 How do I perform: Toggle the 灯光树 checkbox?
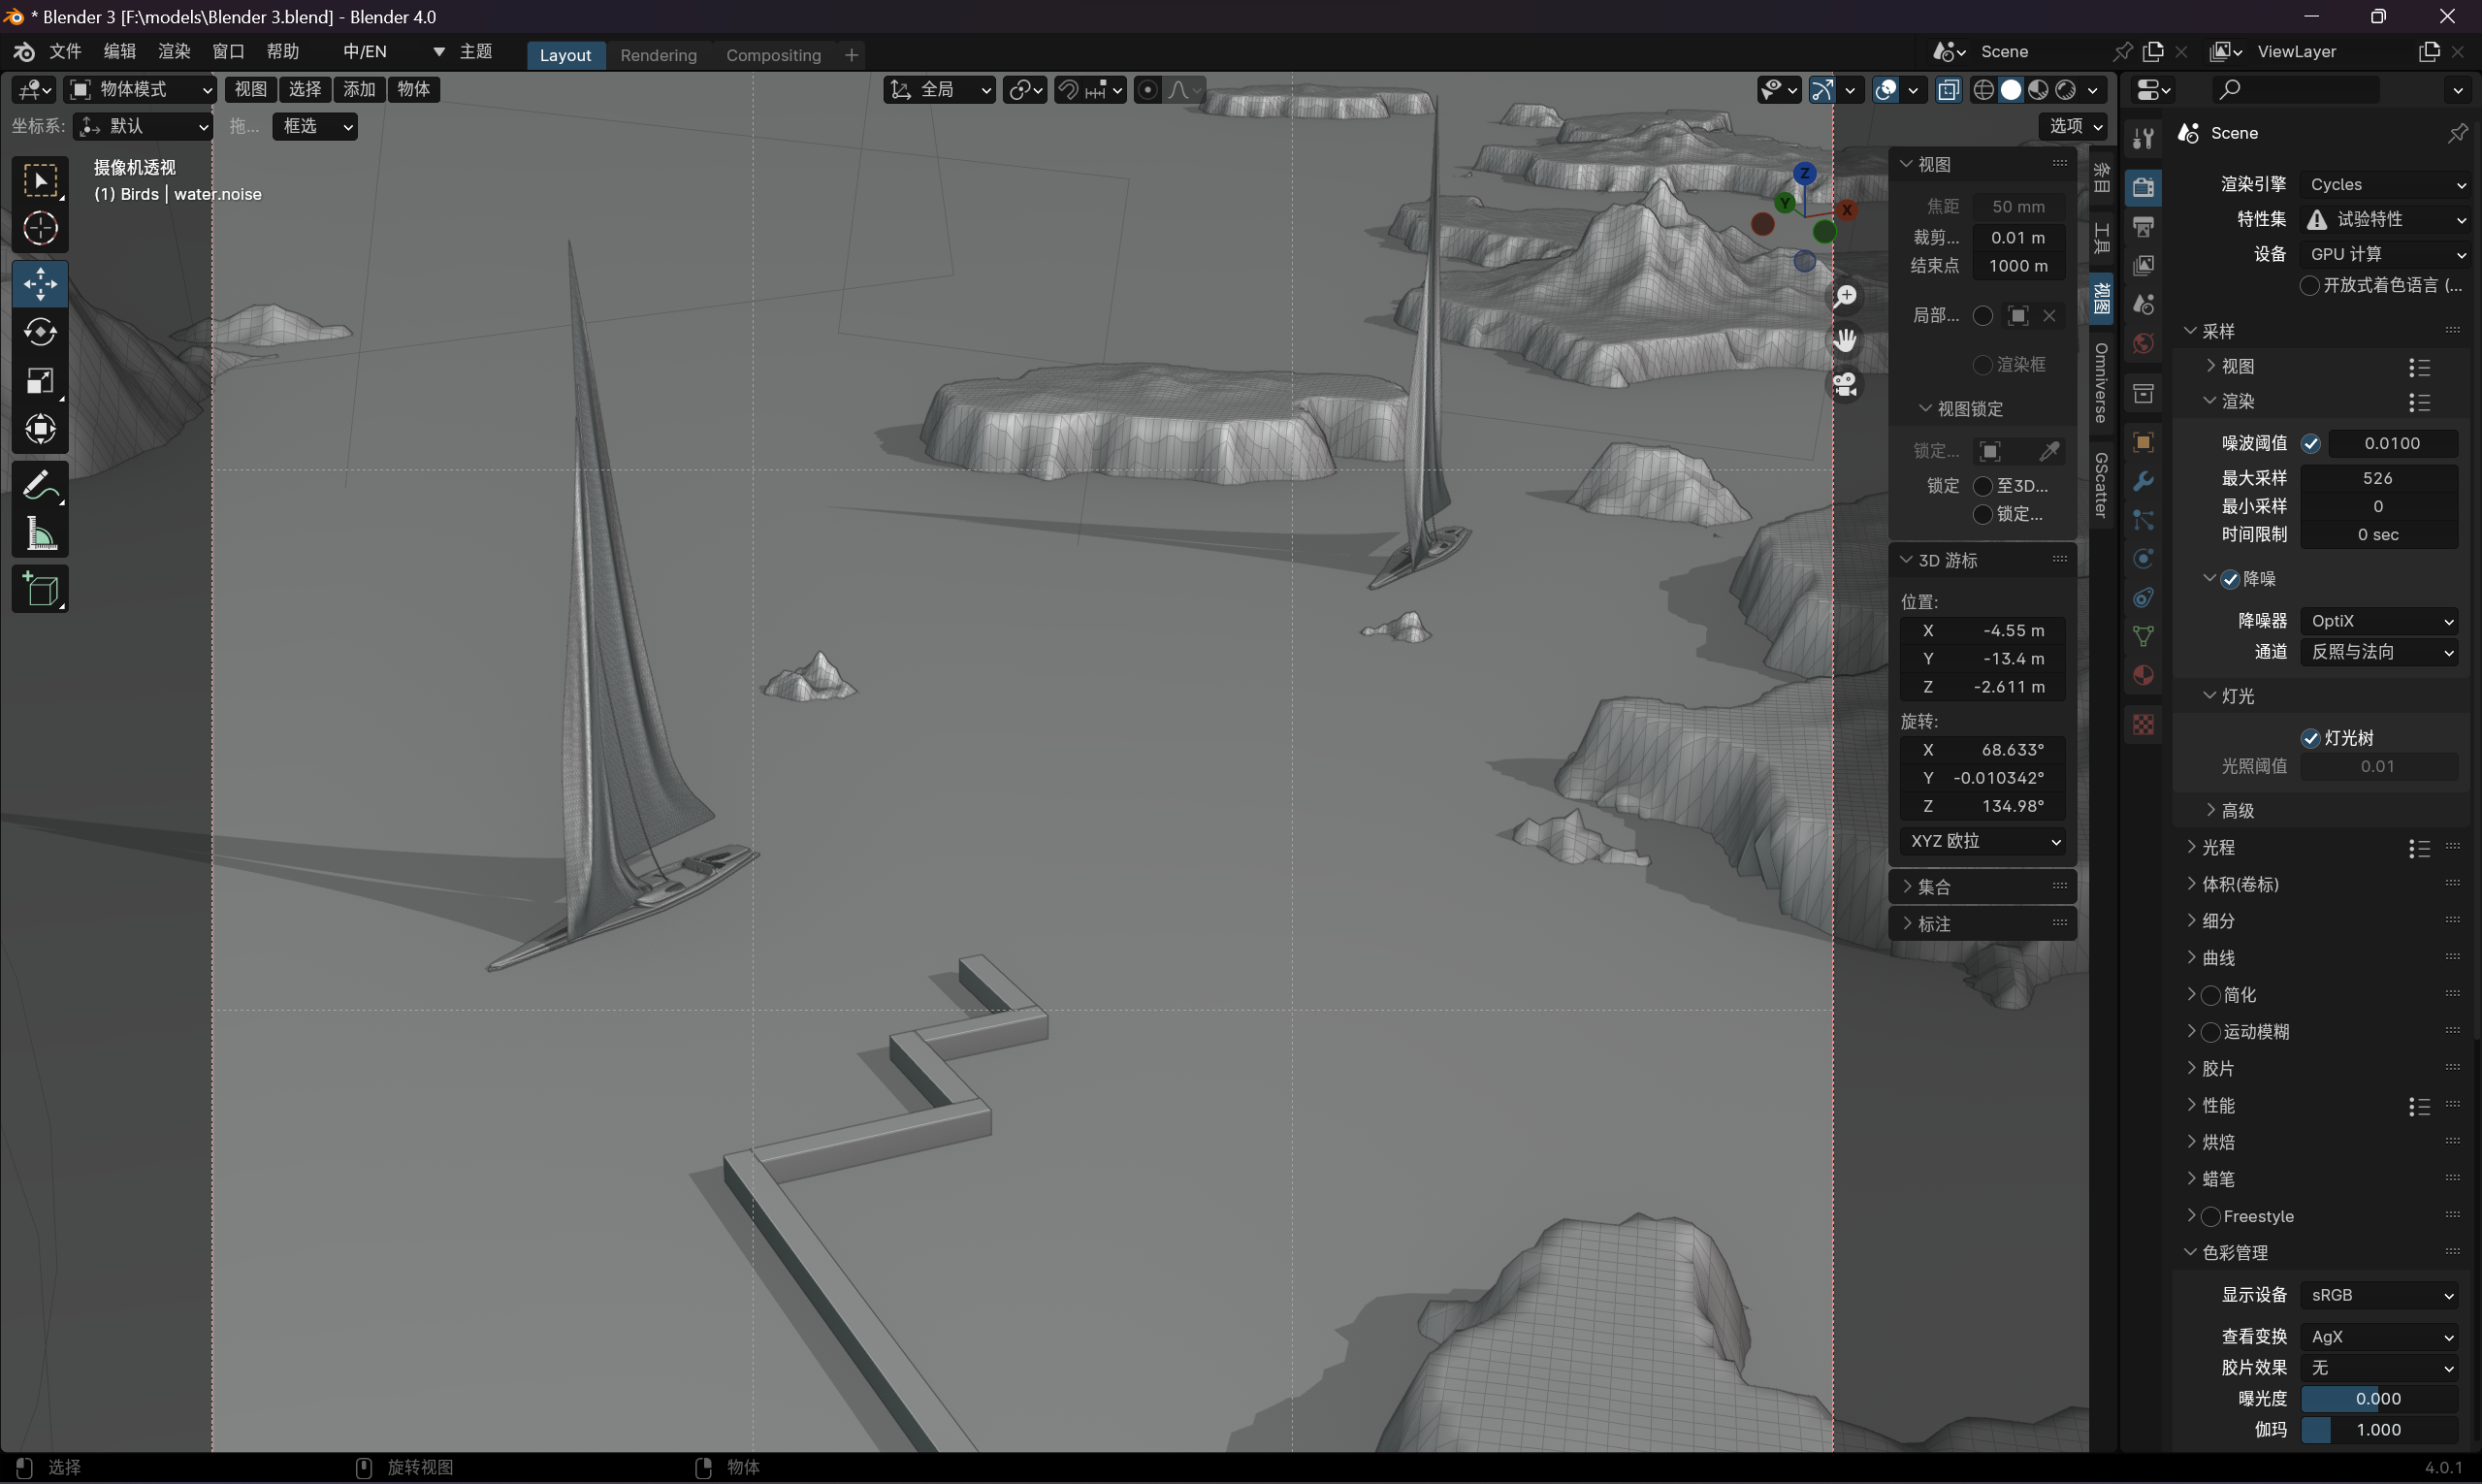[x=2309, y=738]
